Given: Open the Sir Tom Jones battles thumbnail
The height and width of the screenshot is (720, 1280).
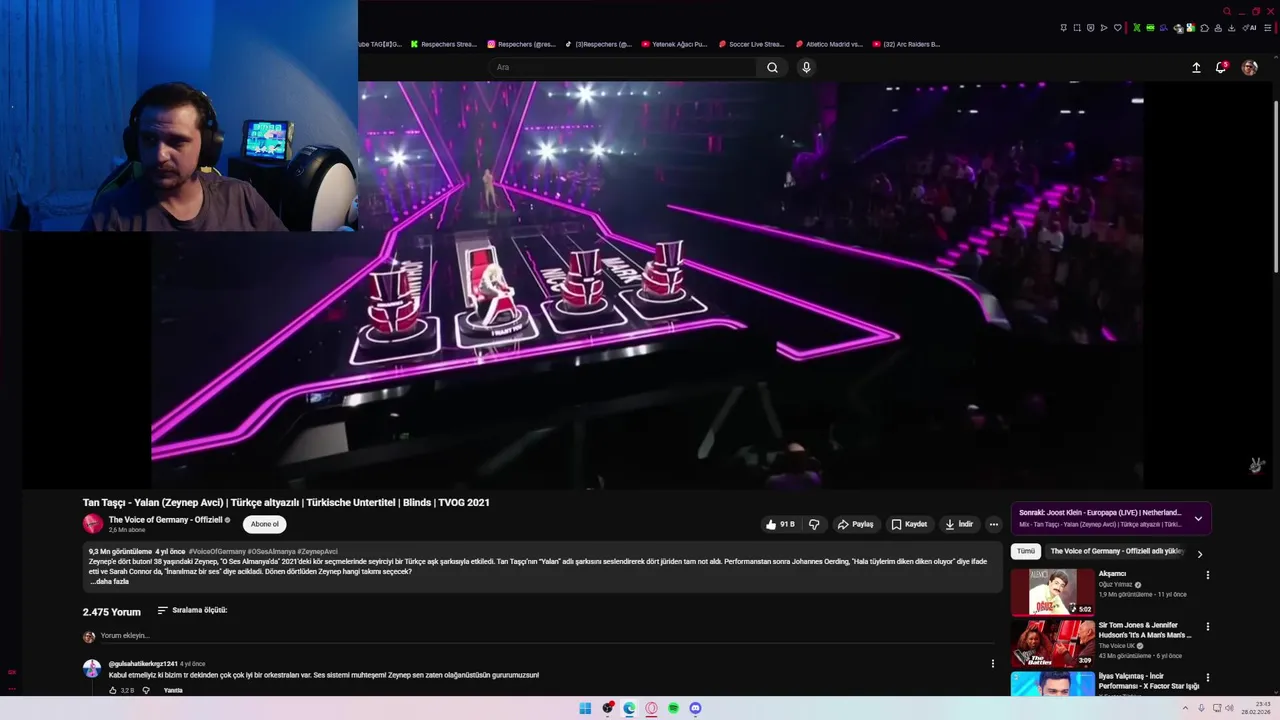Looking at the screenshot, I should point(1052,643).
